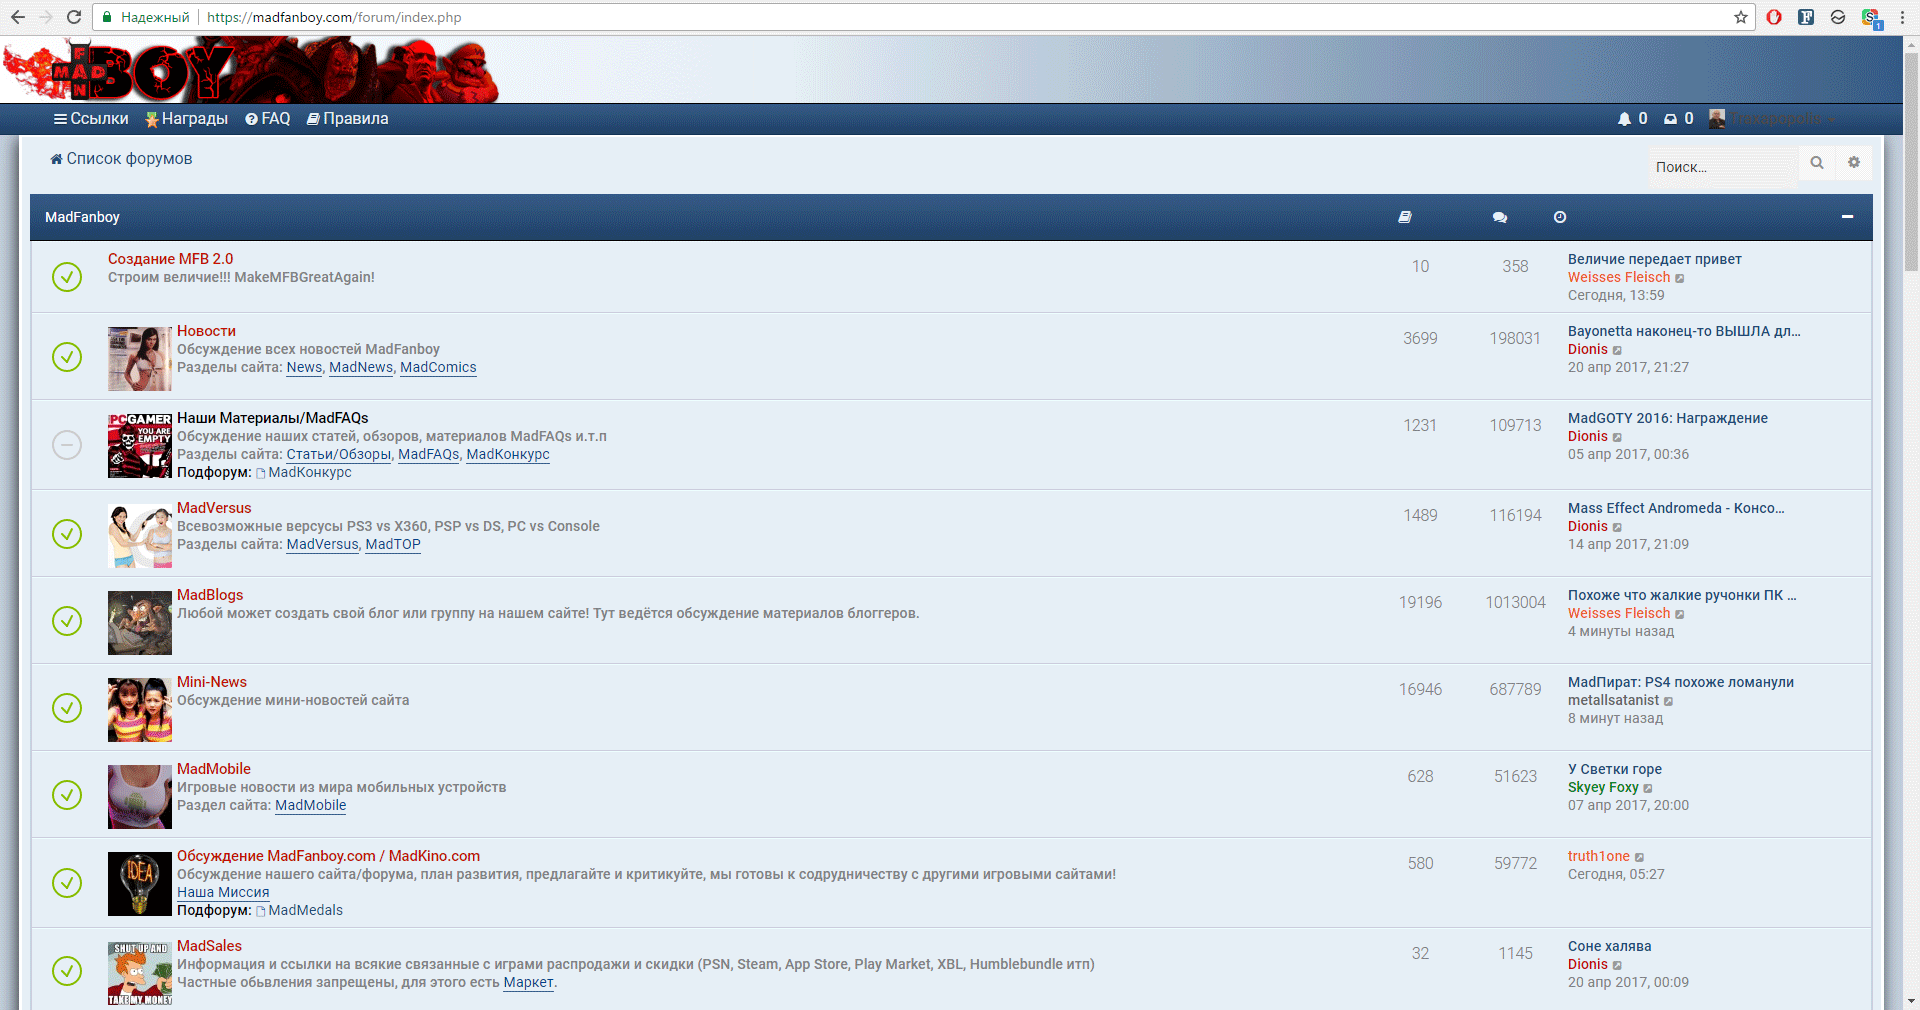The image size is (1920, 1010).
Task: Open the MadSales forum
Action: tap(209, 946)
